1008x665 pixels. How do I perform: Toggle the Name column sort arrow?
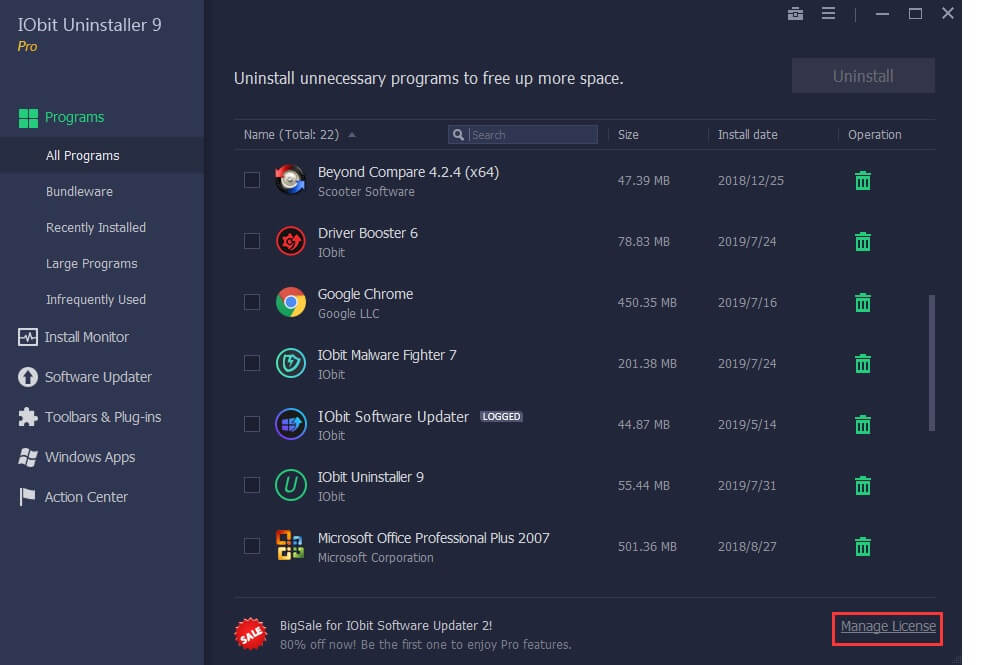point(352,134)
